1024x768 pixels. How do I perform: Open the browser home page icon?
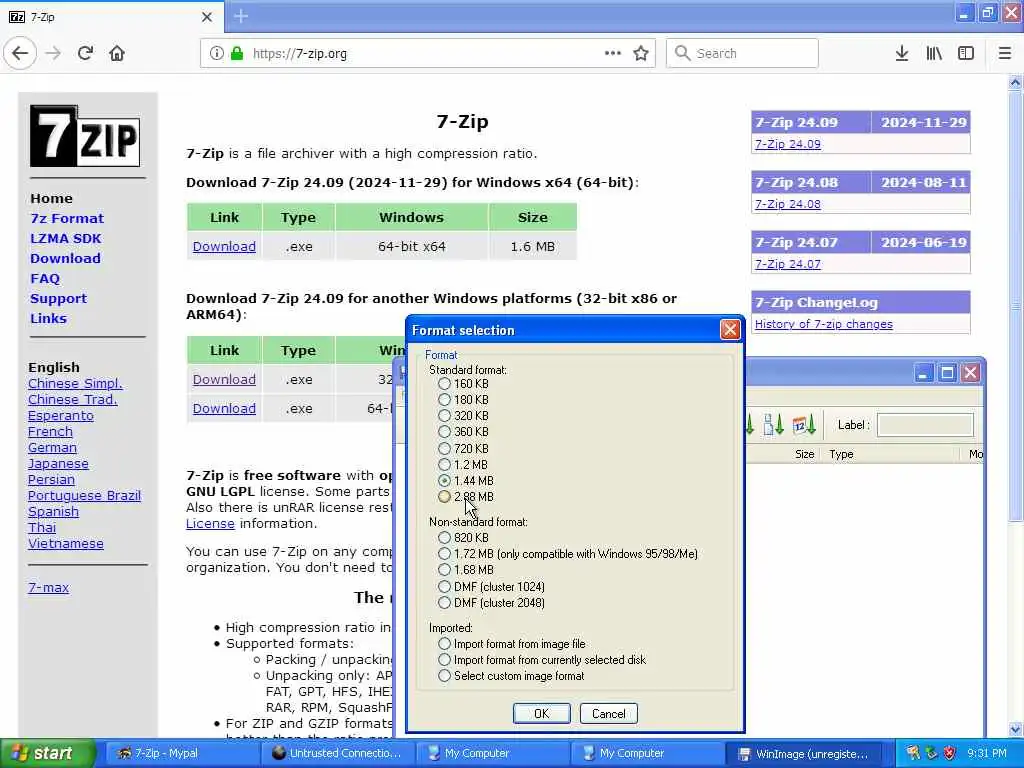(117, 54)
